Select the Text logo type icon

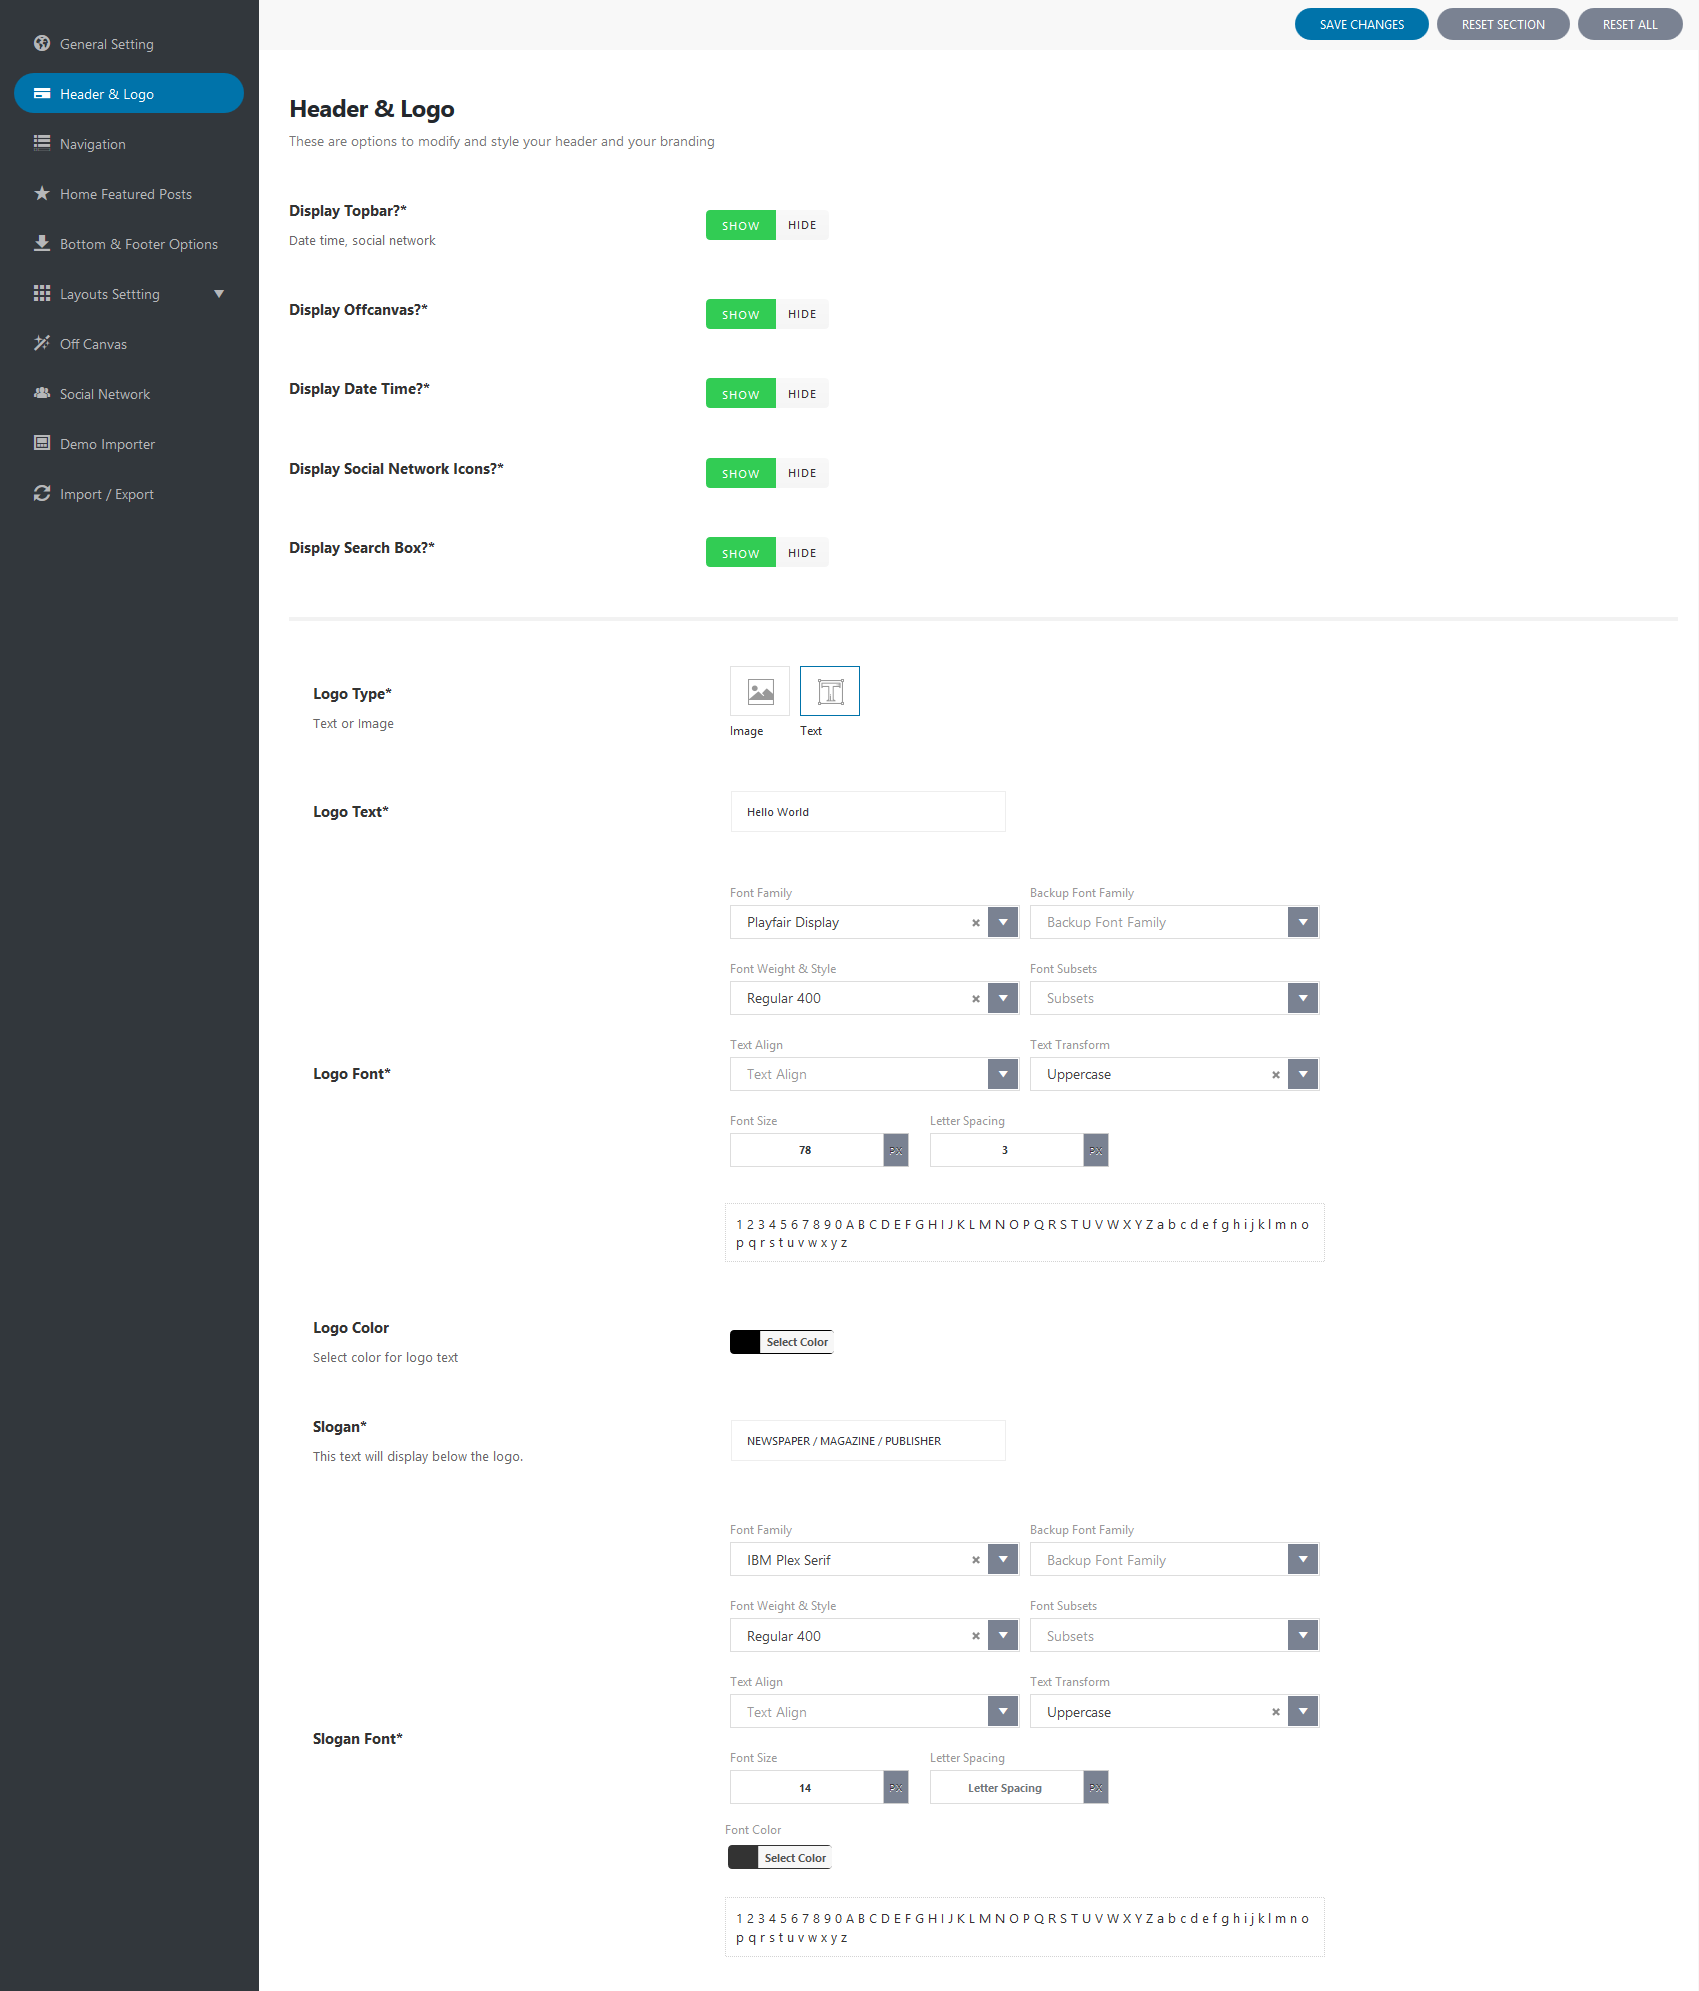click(x=829, y=691)
